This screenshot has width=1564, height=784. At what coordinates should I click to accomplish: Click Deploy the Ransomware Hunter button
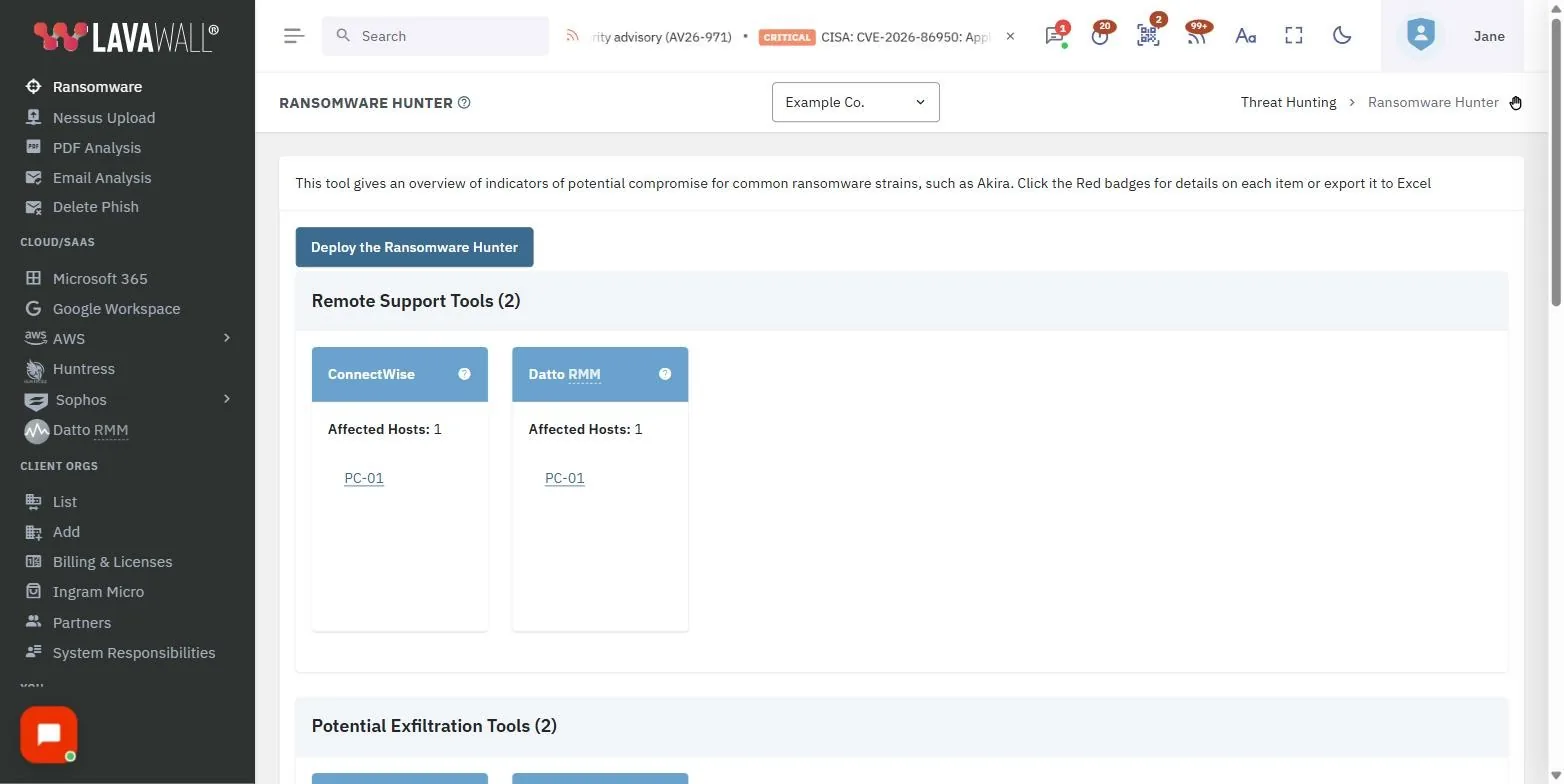(414, 247)
